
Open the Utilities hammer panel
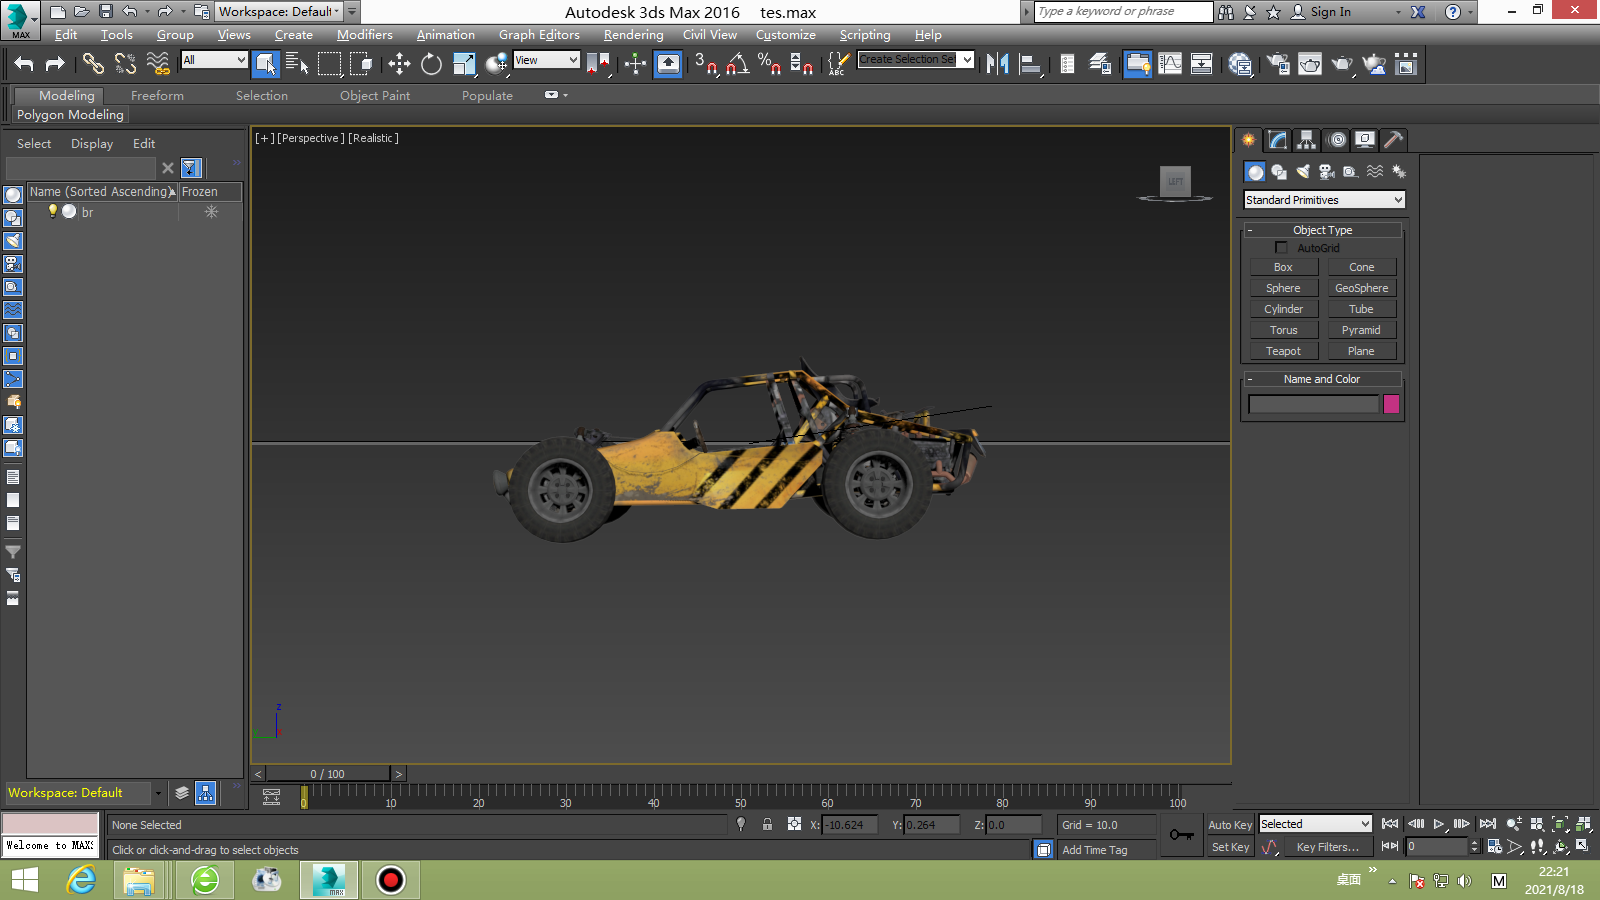pos(1393,140)
